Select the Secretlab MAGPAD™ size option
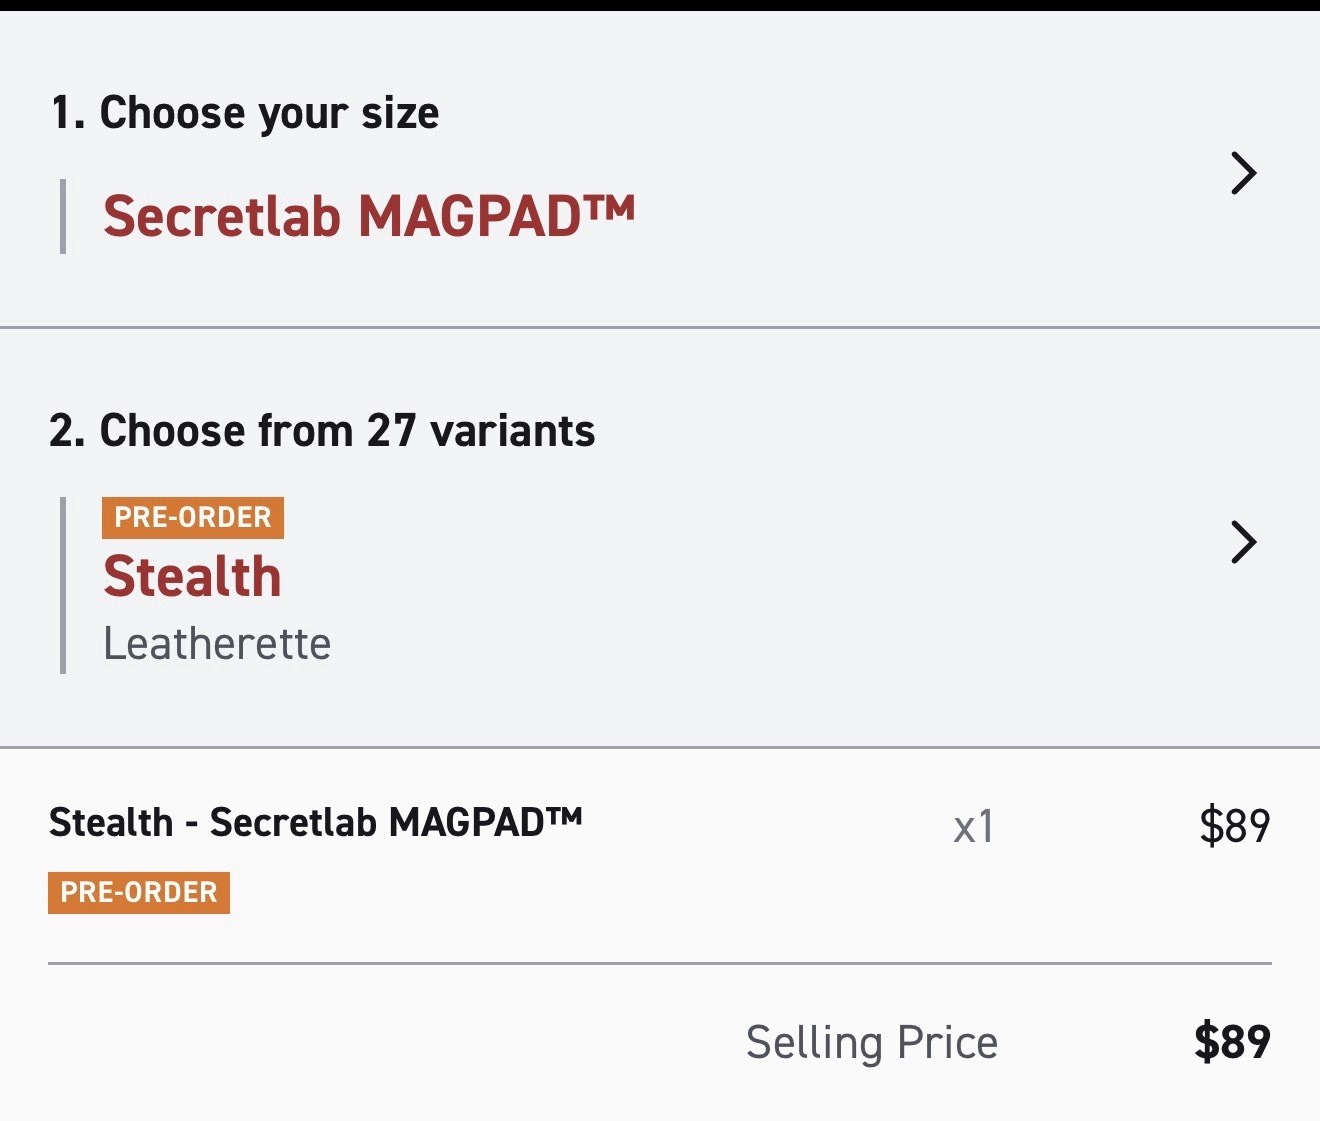This screenshot has height=1121, width=1320. (x=370, y=213)
